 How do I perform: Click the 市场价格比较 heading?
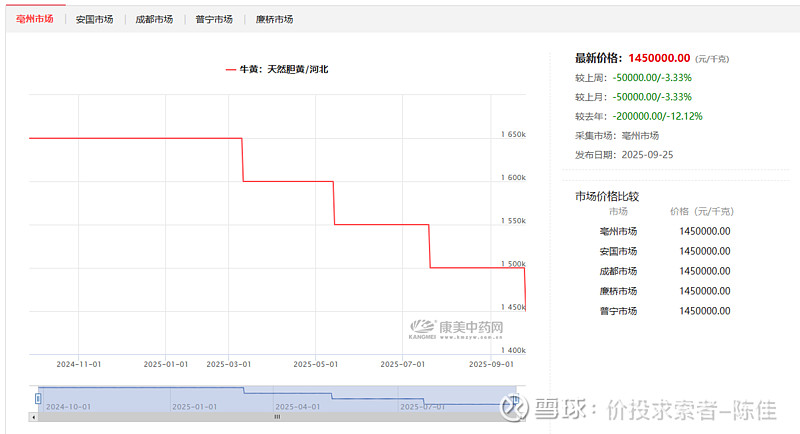click(607, 196)
